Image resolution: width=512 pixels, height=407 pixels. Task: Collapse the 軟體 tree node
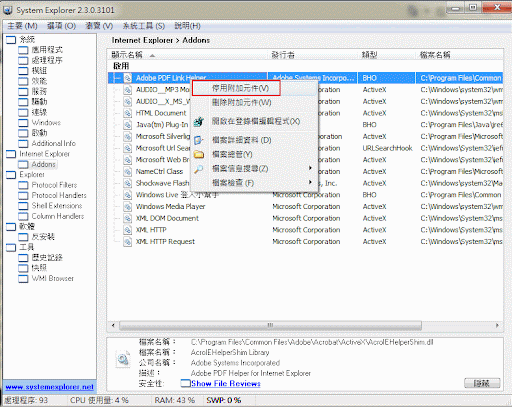[x=11, y=227]
